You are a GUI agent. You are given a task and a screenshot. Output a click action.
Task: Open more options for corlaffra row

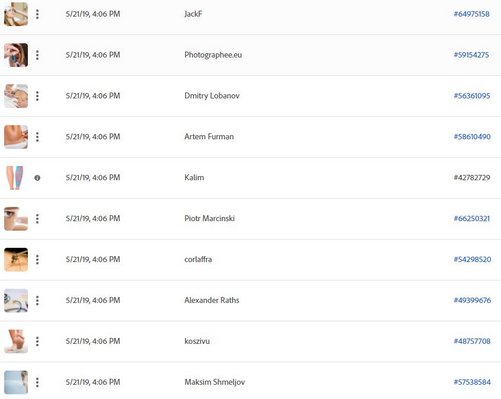(x=37, y=260)
